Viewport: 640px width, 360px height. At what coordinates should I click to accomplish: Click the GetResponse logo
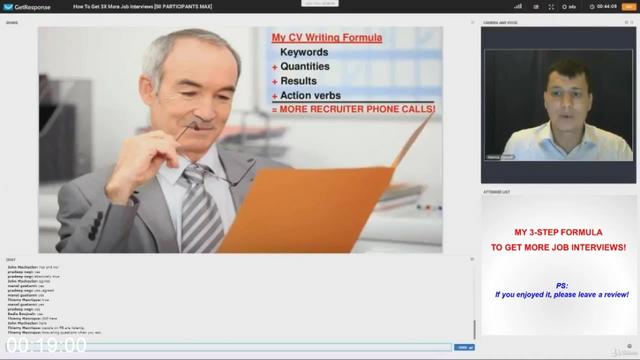tap(27, 7)
